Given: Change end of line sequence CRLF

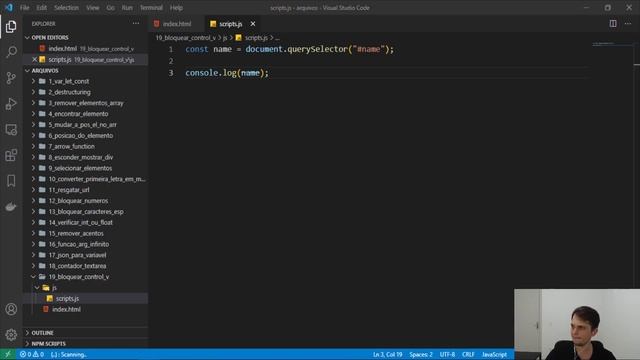Looking at the screenshot, I should point(468,354).
